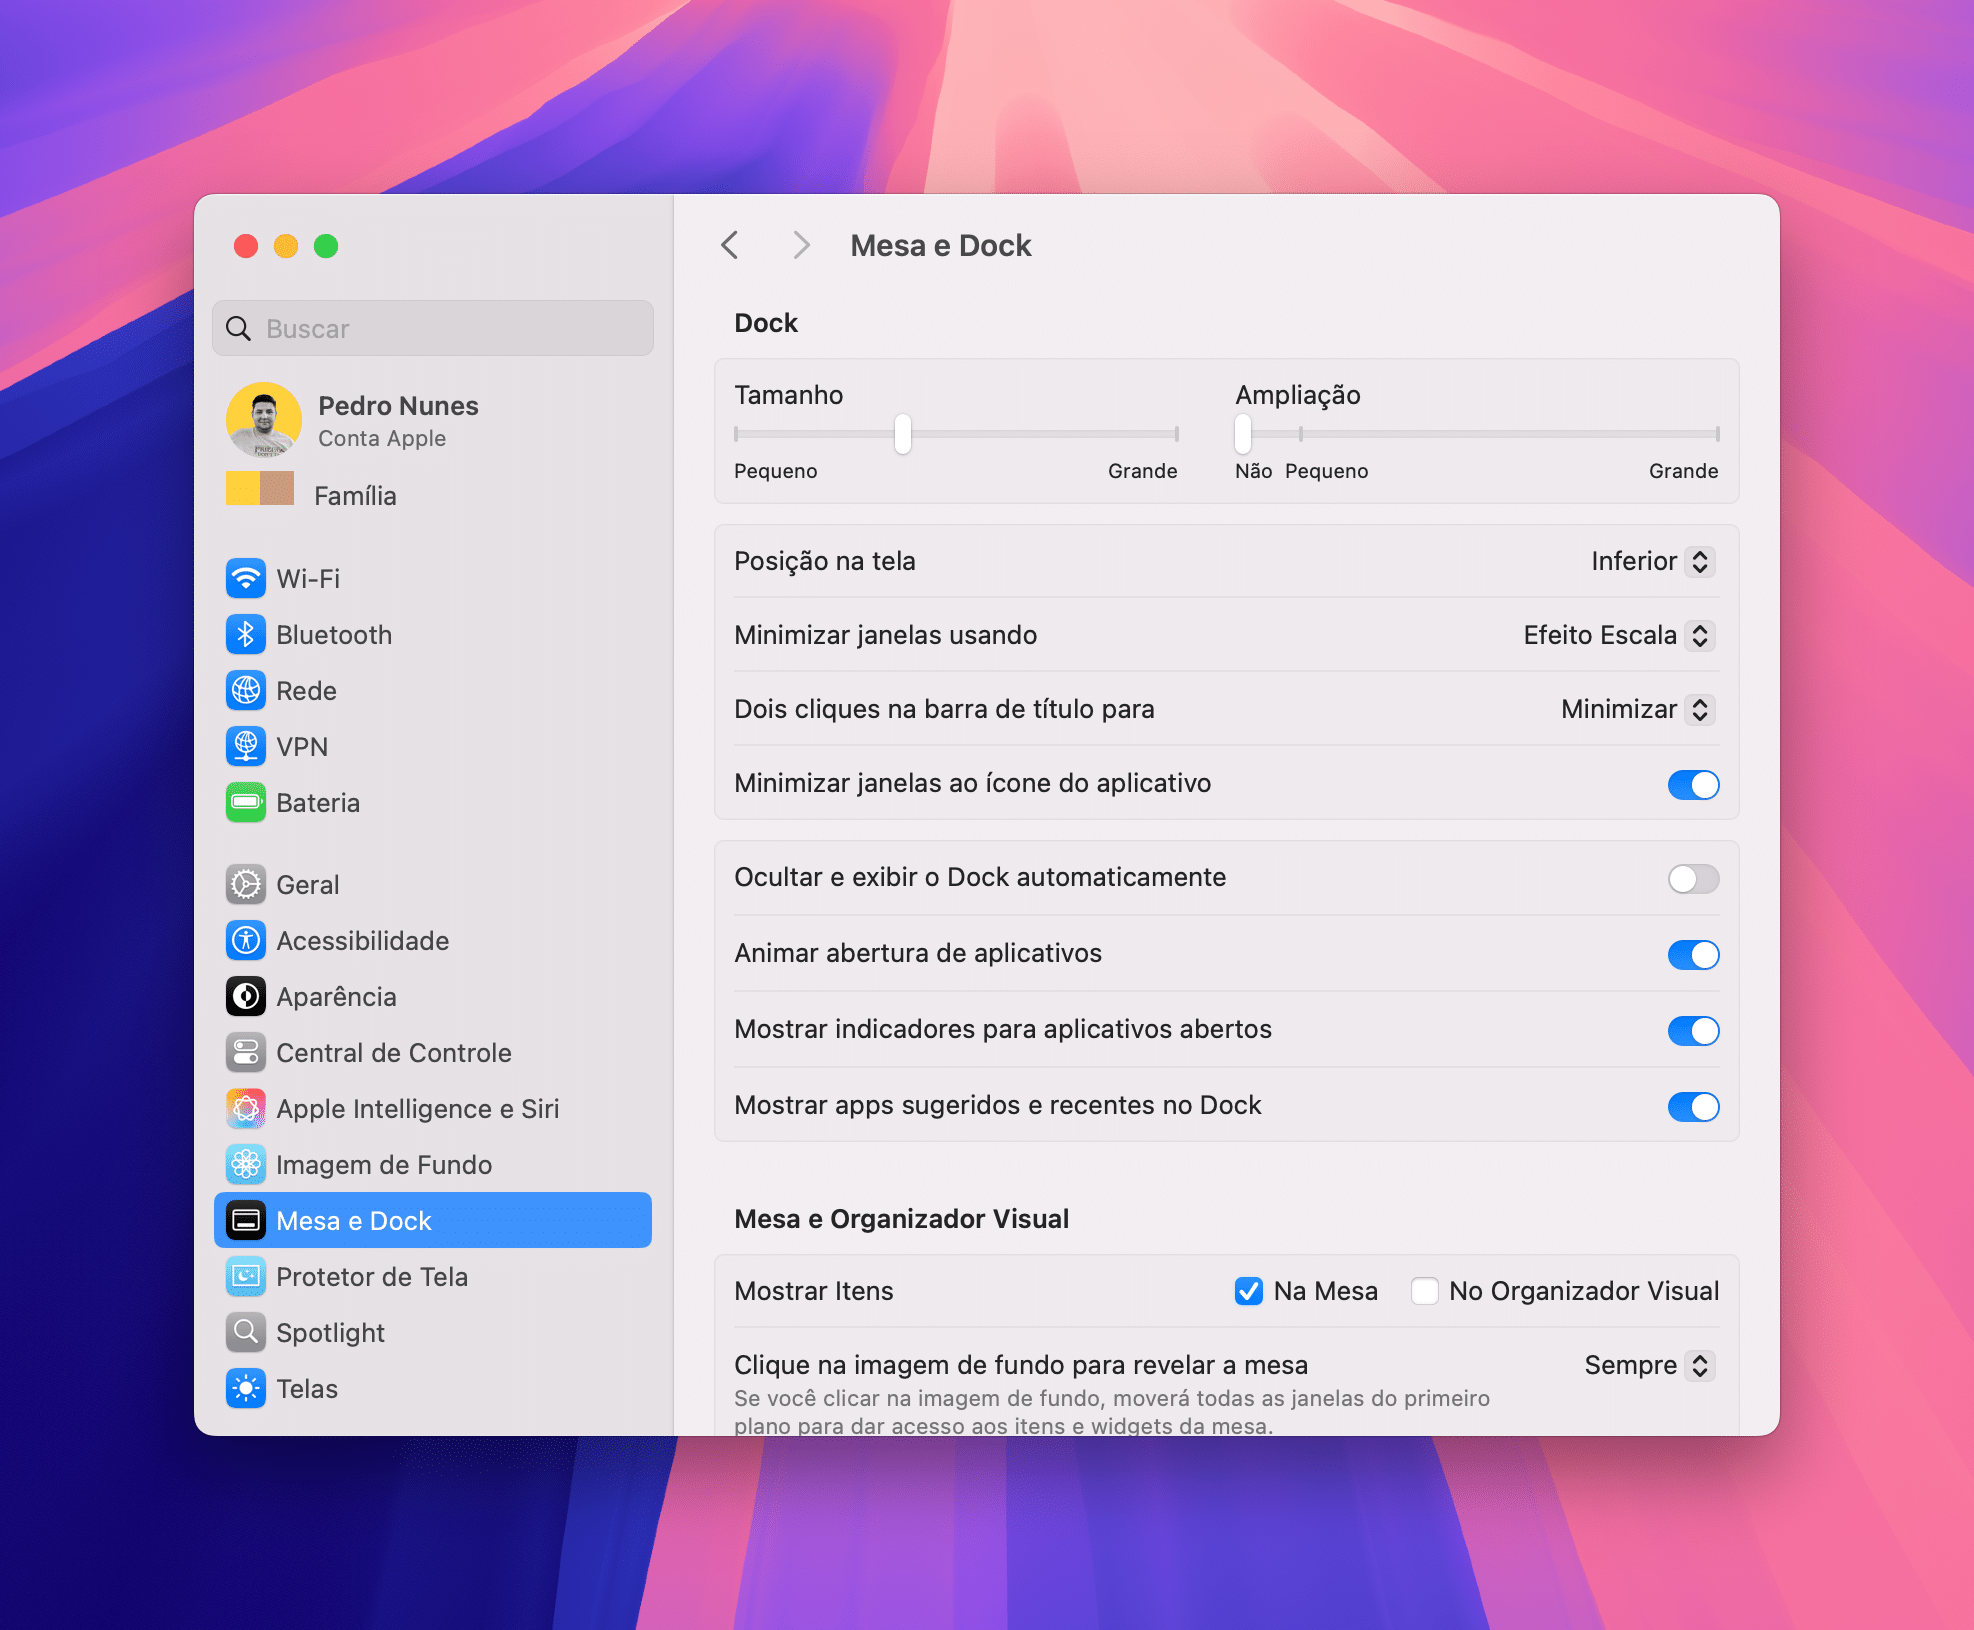The height and width of the screenshot is (1630, 1974).
Task: Click the green Bateria icon
Action: coord(246,802)
